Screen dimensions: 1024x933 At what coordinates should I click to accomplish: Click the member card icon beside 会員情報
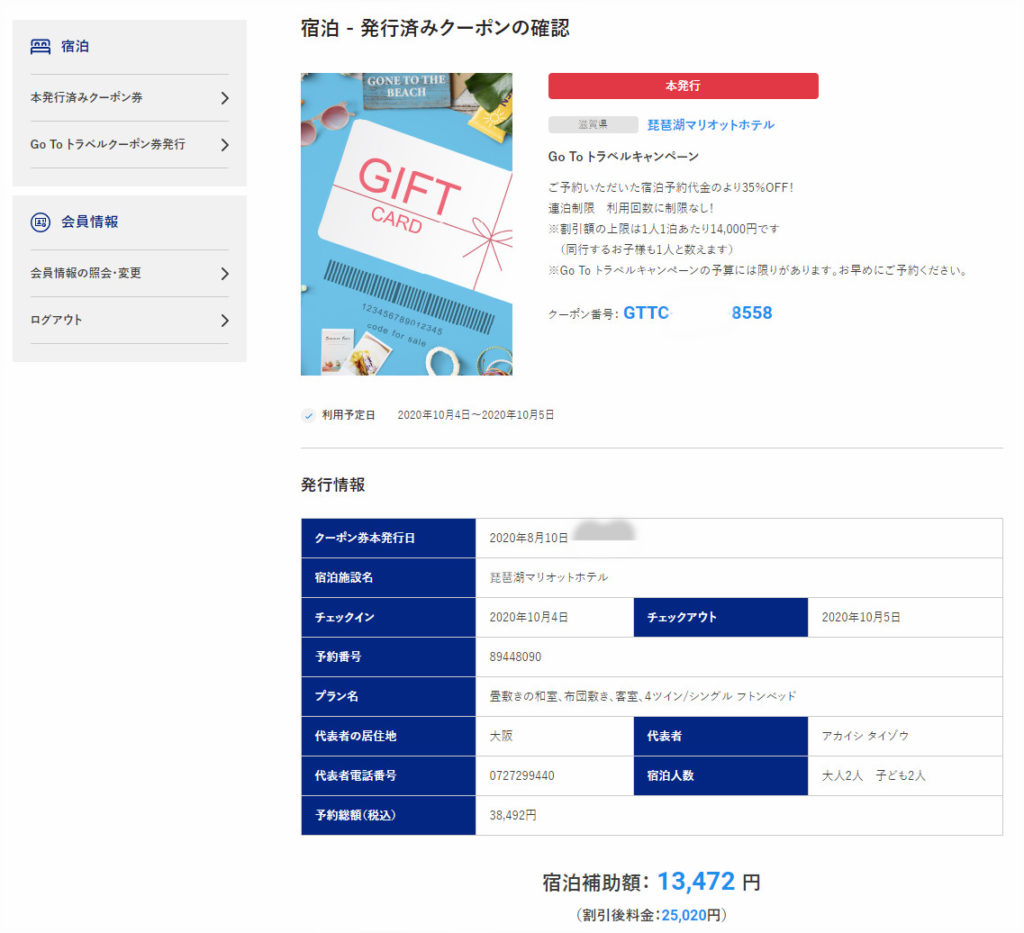click(40, 222)
